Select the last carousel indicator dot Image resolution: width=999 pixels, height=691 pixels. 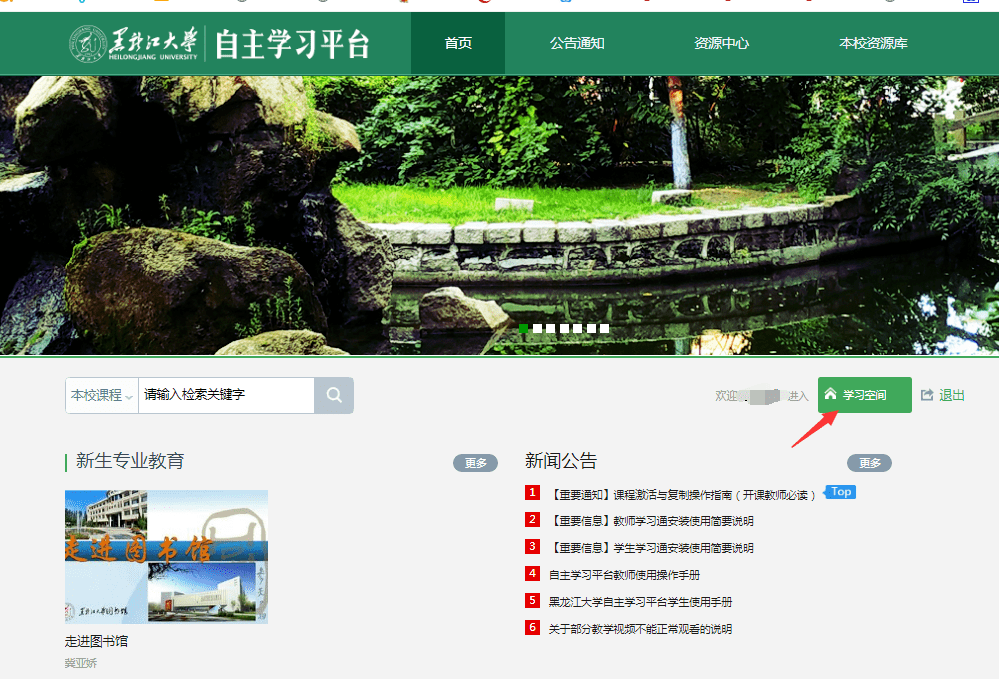[603, 327]
